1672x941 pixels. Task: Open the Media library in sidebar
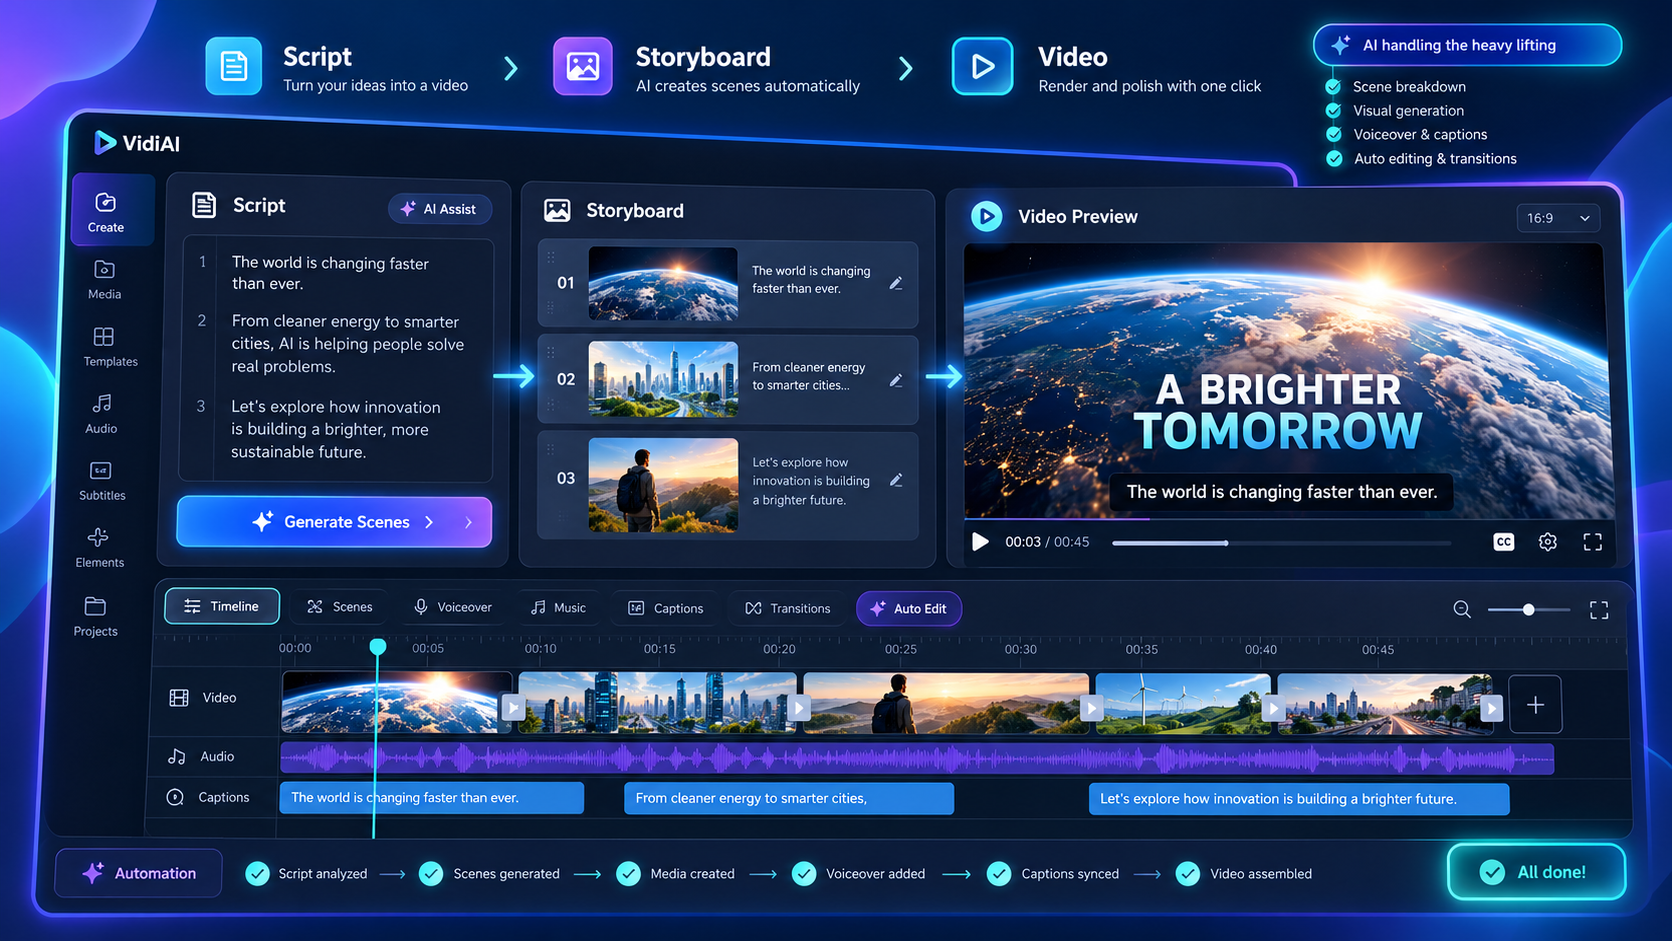pos(104,280)
